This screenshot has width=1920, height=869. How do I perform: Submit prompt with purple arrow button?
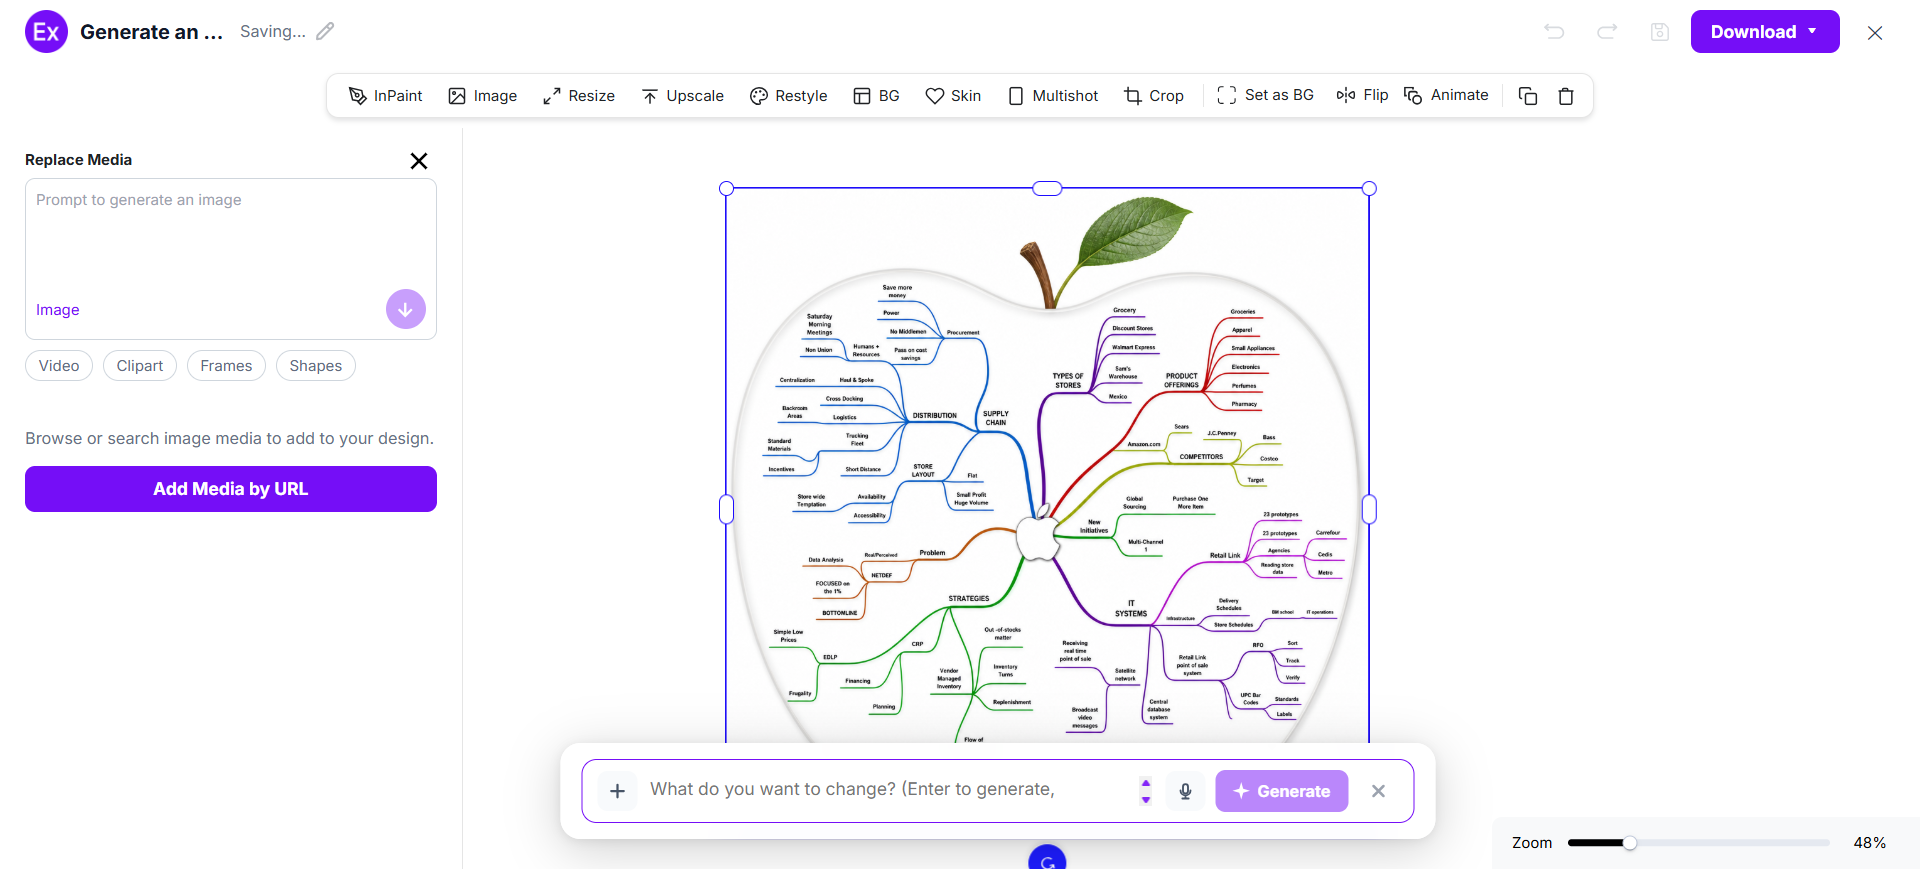406,310
